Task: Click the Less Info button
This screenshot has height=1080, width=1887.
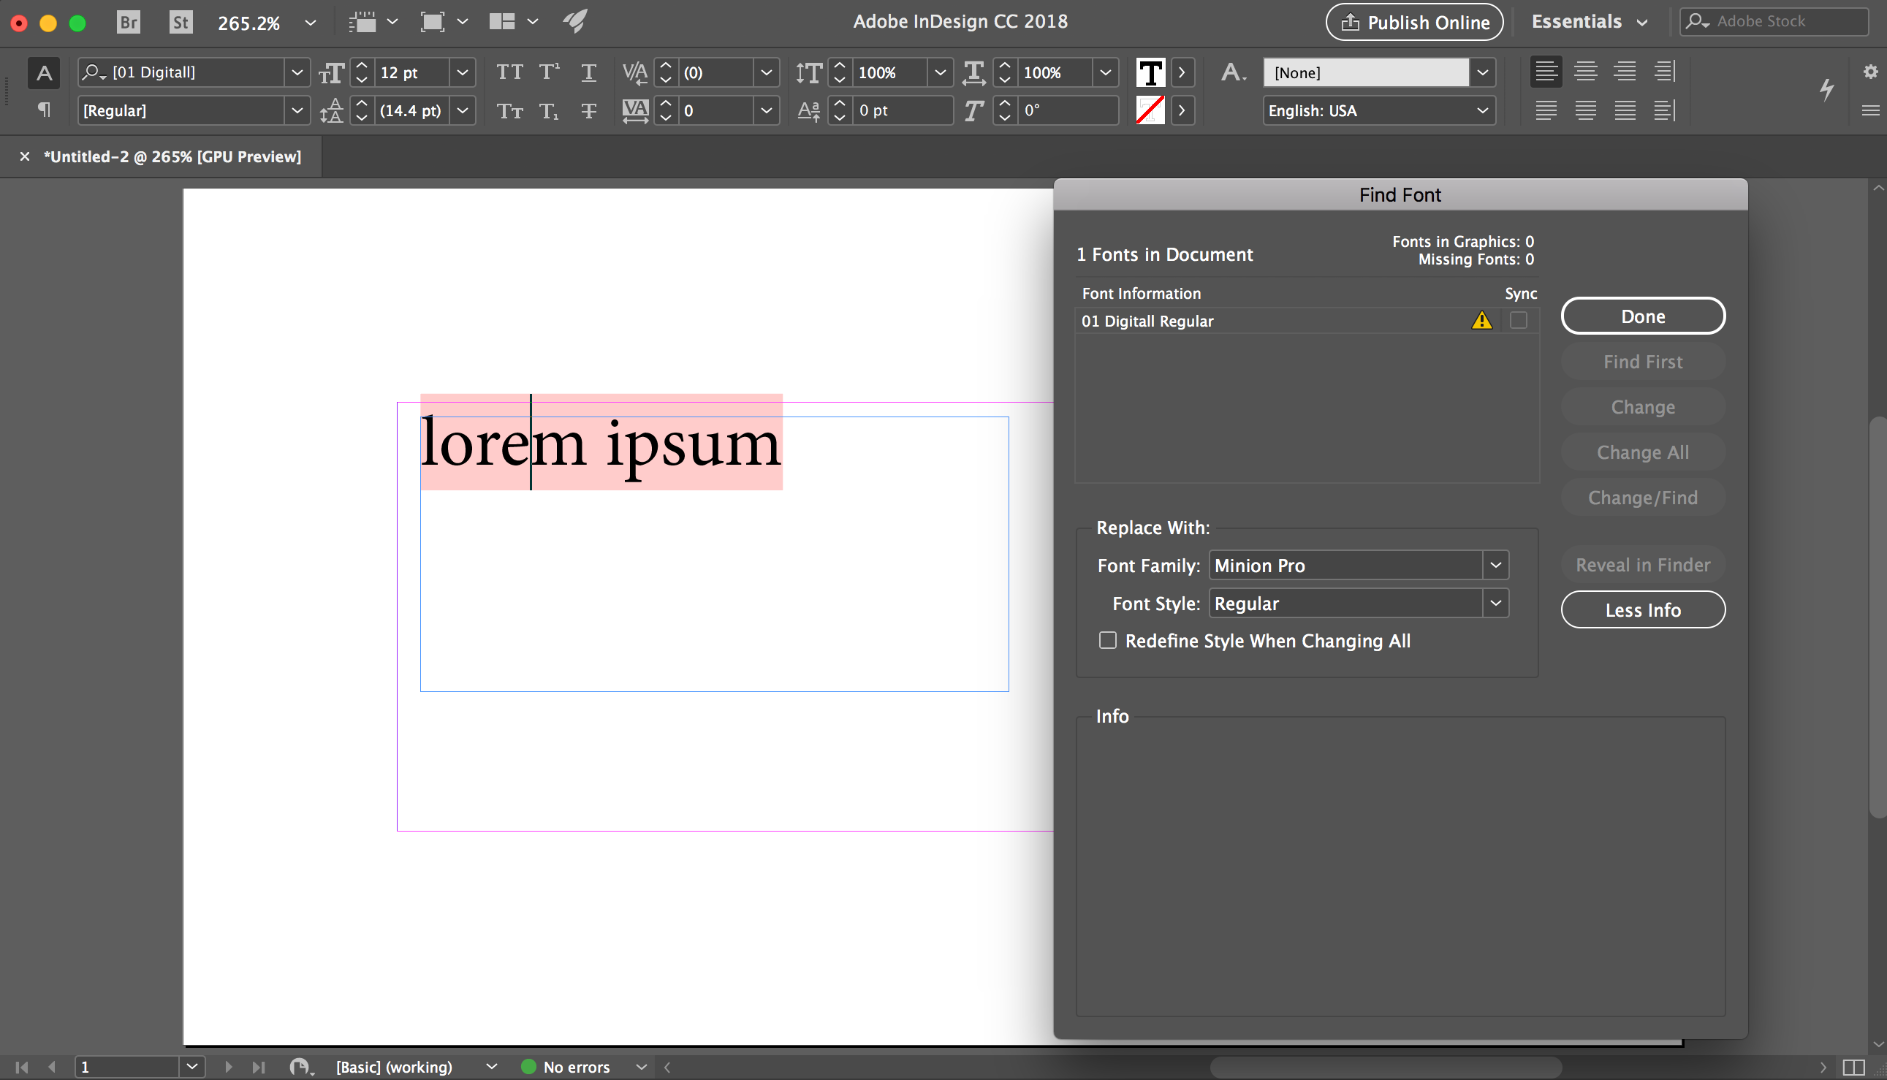Action: point(1642,610)
